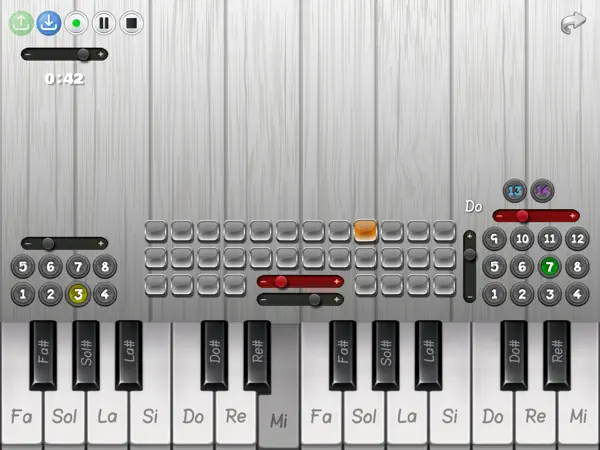Play the pressed Mi white key
Viewport: 600px width, 450px height.
(279, 419)
